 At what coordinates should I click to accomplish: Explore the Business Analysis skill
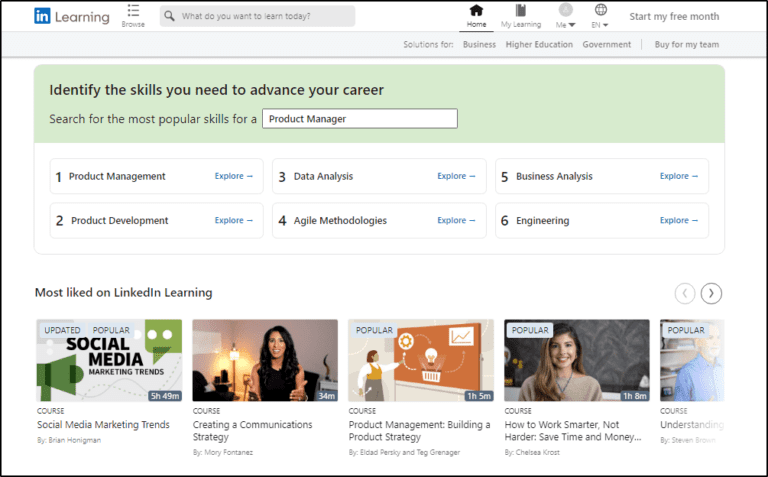point(679,176)
